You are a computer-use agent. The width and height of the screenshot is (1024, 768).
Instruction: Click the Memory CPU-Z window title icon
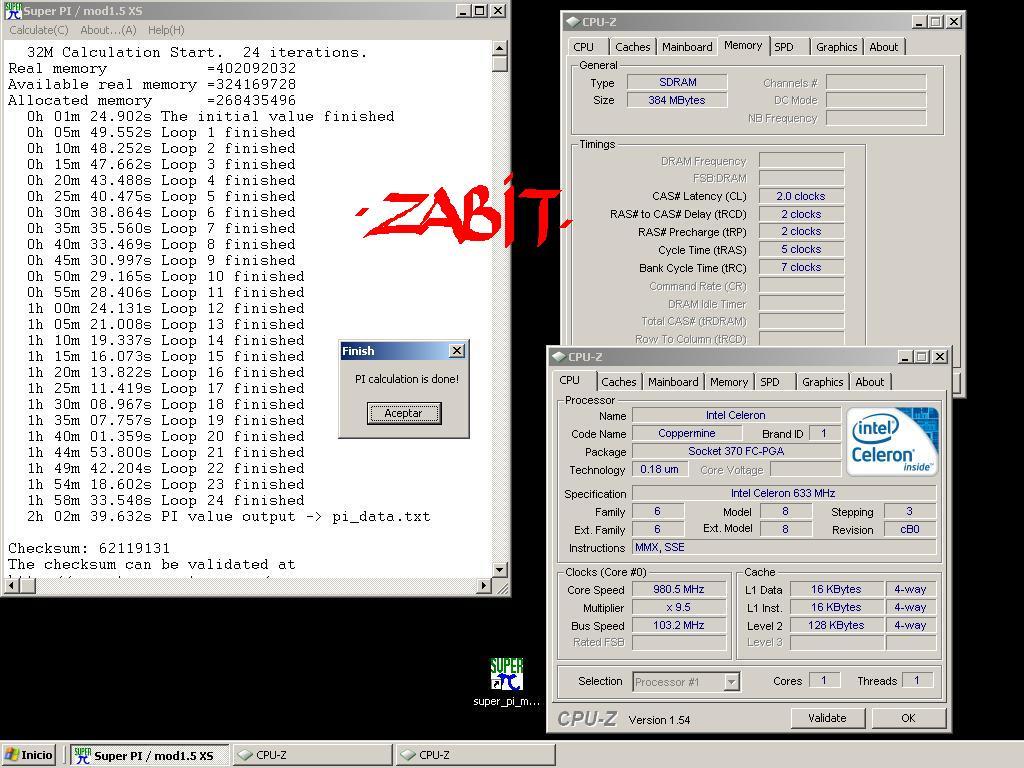(x=572, y=22)
